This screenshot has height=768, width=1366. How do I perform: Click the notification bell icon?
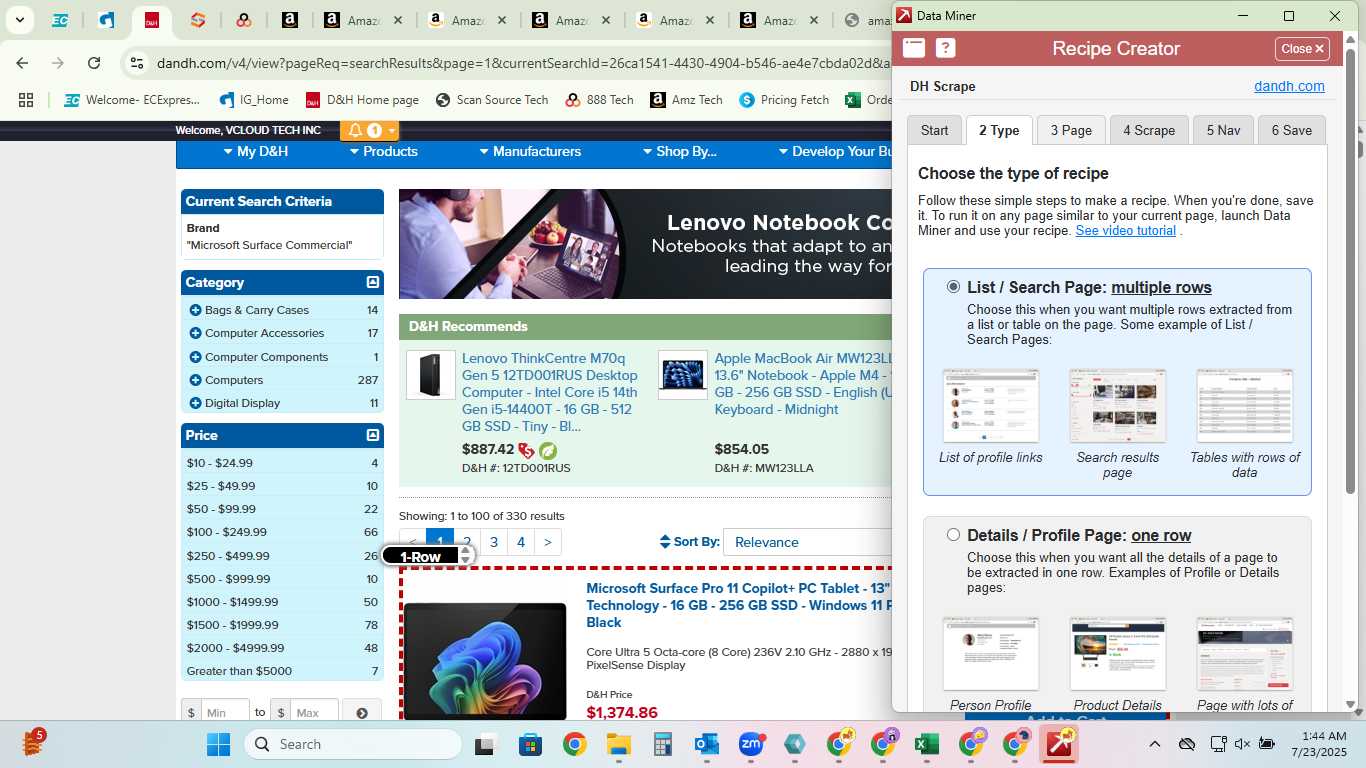[355, 130]
